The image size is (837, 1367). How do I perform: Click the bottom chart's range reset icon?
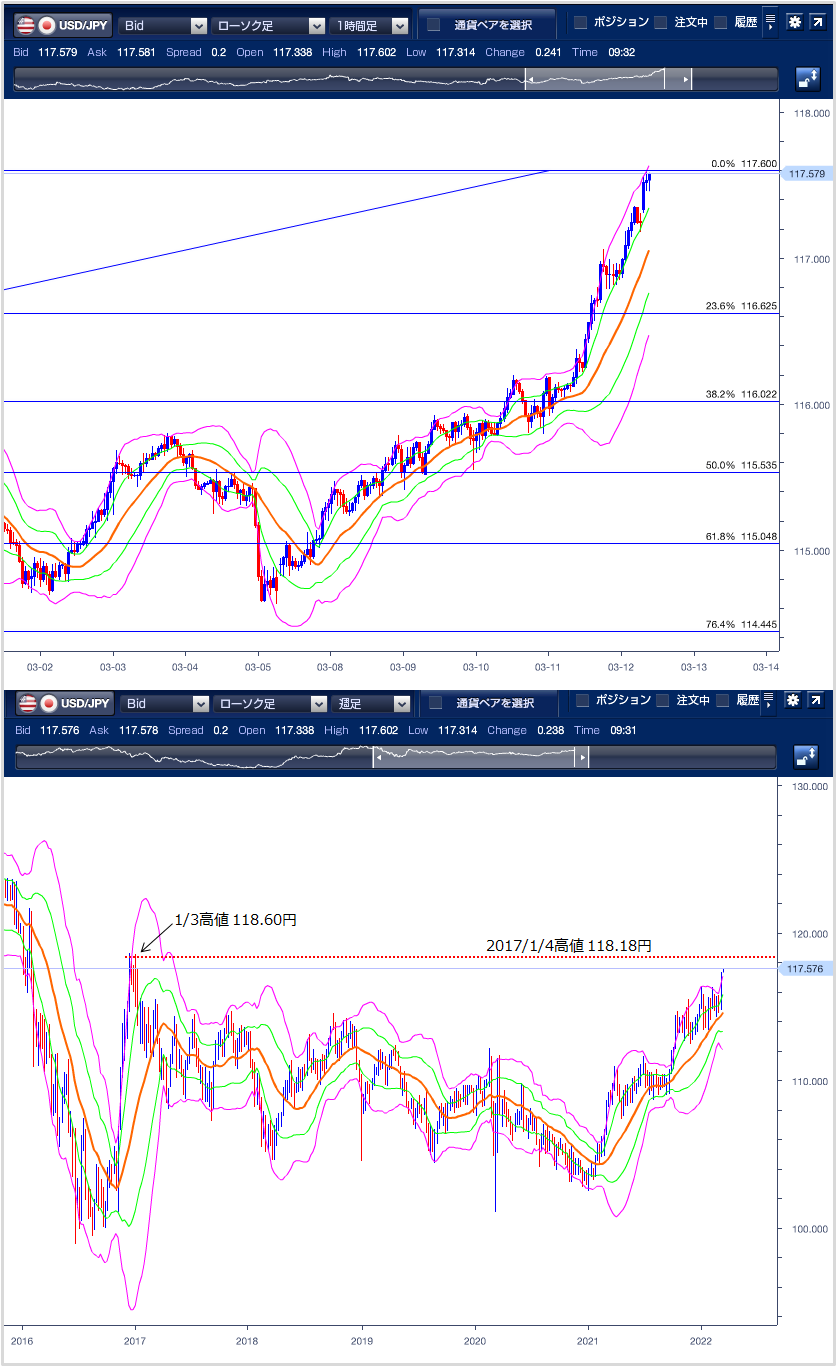(807, 758)
